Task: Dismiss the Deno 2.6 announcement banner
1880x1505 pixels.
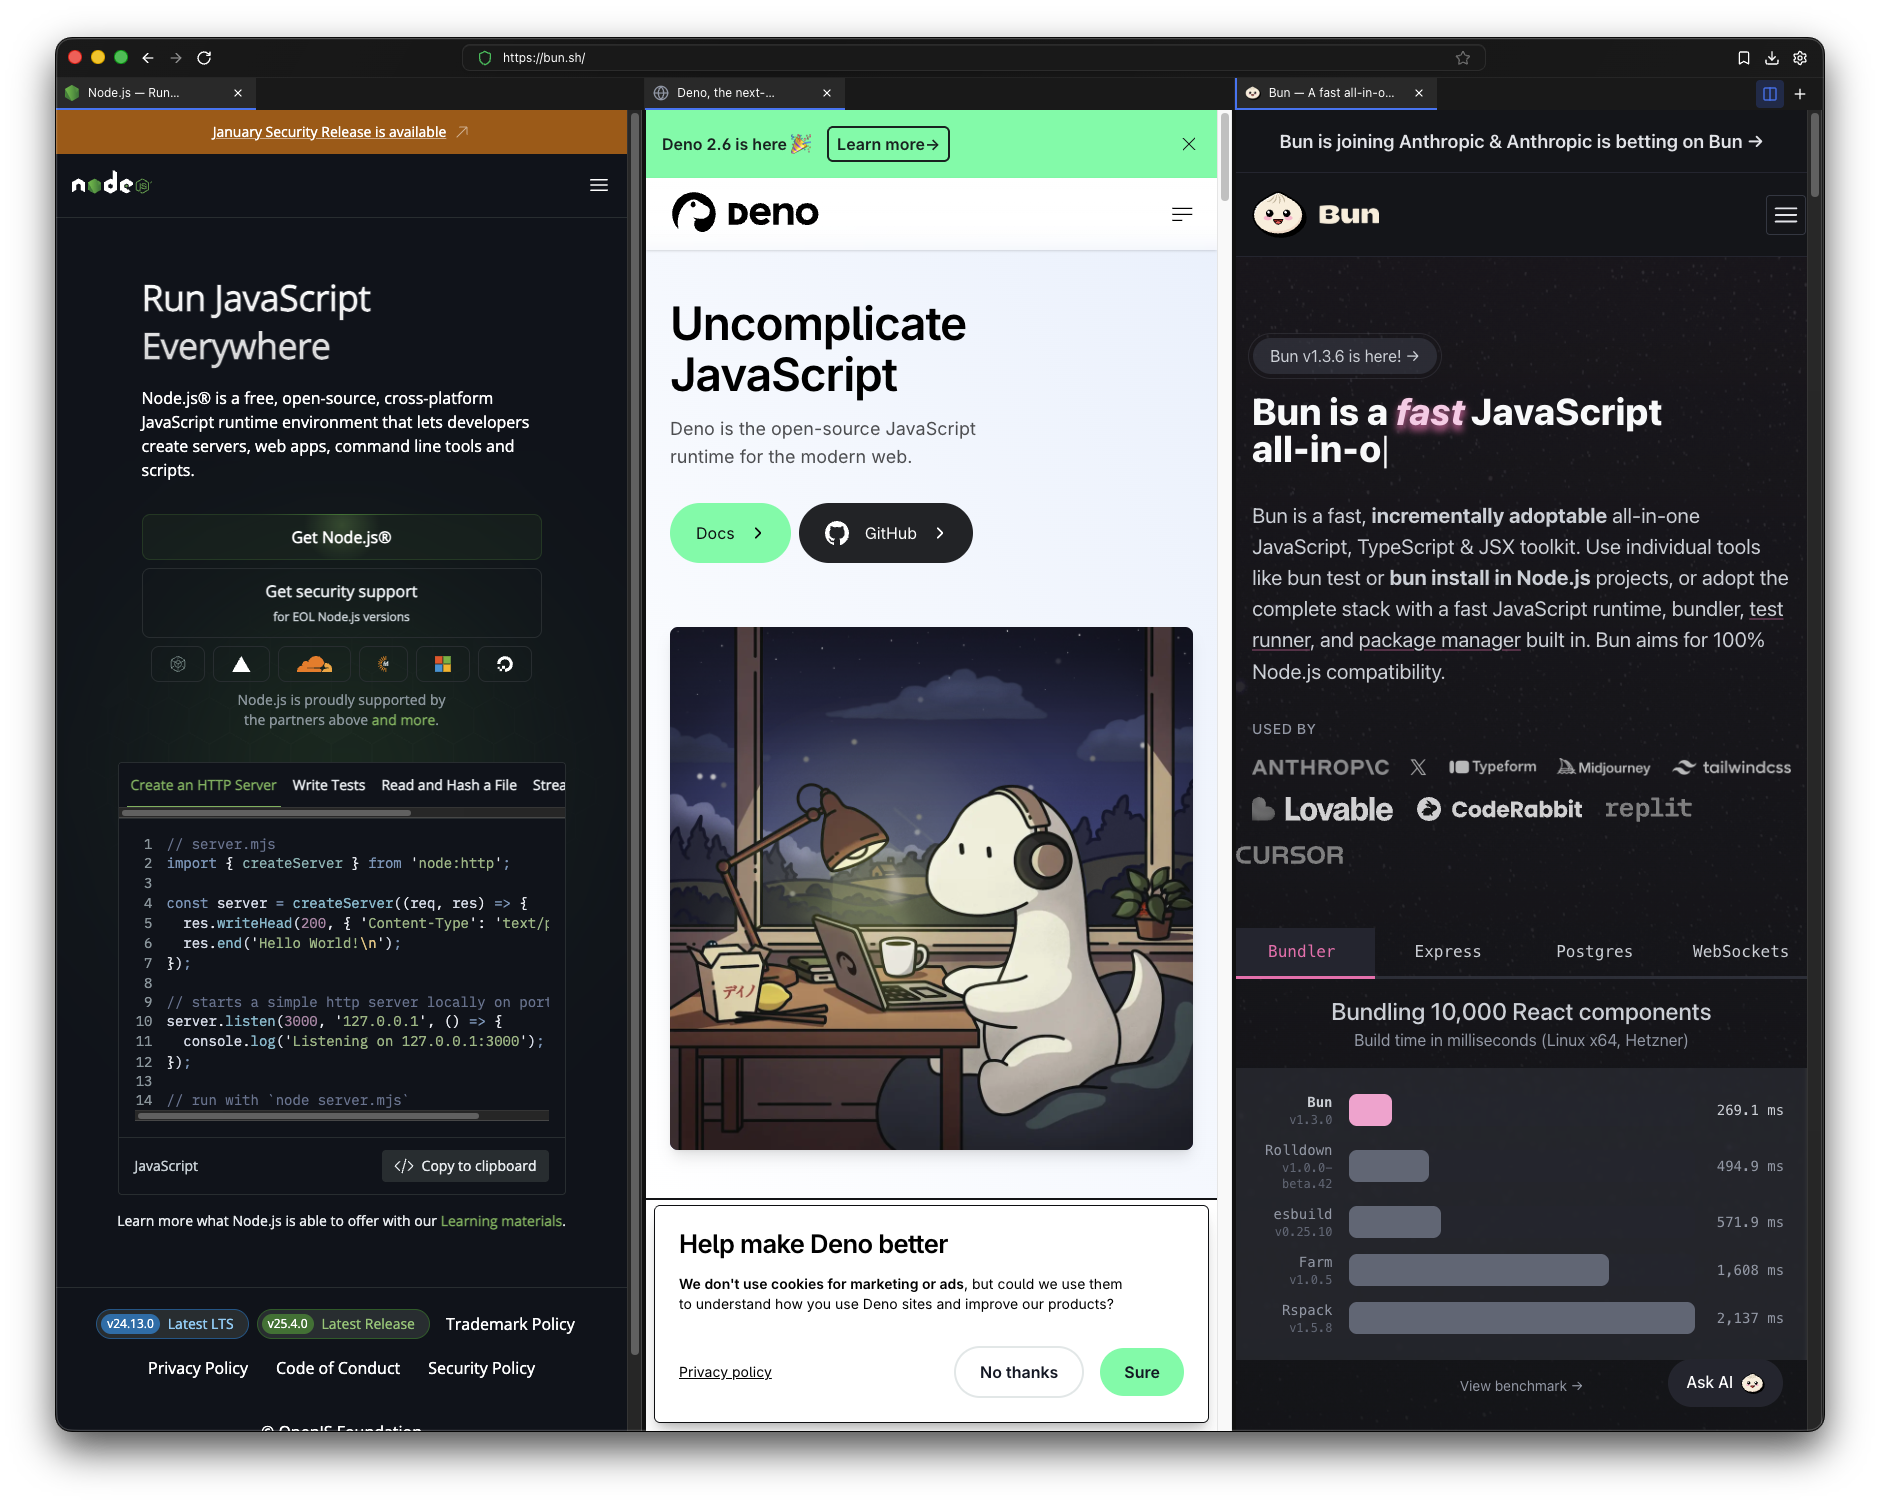Action: click(1188, 144)
